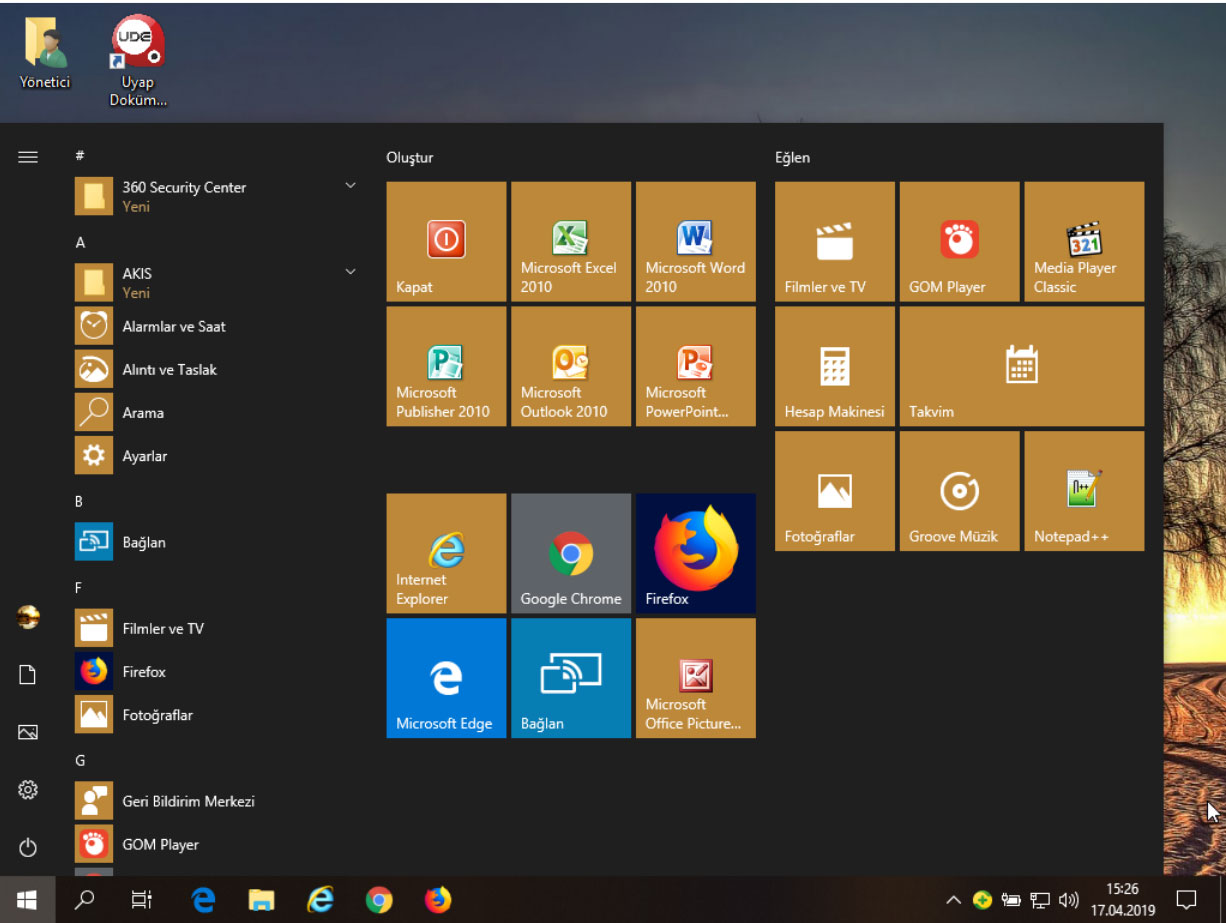The height and width of the screenshot is (923, 1226).
Task: Open Pictures icon in Start rail
Action: point(28,732)
